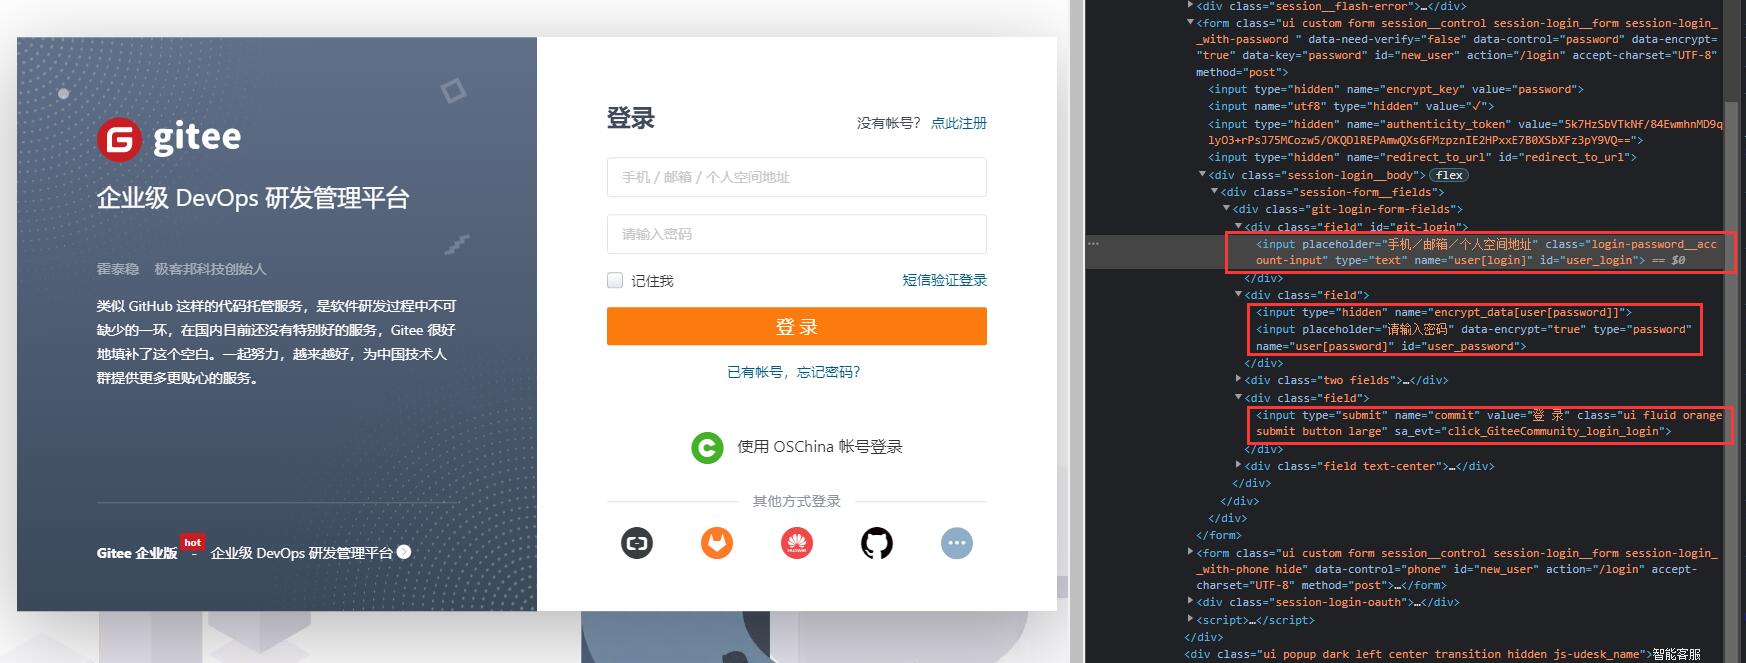Expand the div class "two fields" node

coord(1238,380)
